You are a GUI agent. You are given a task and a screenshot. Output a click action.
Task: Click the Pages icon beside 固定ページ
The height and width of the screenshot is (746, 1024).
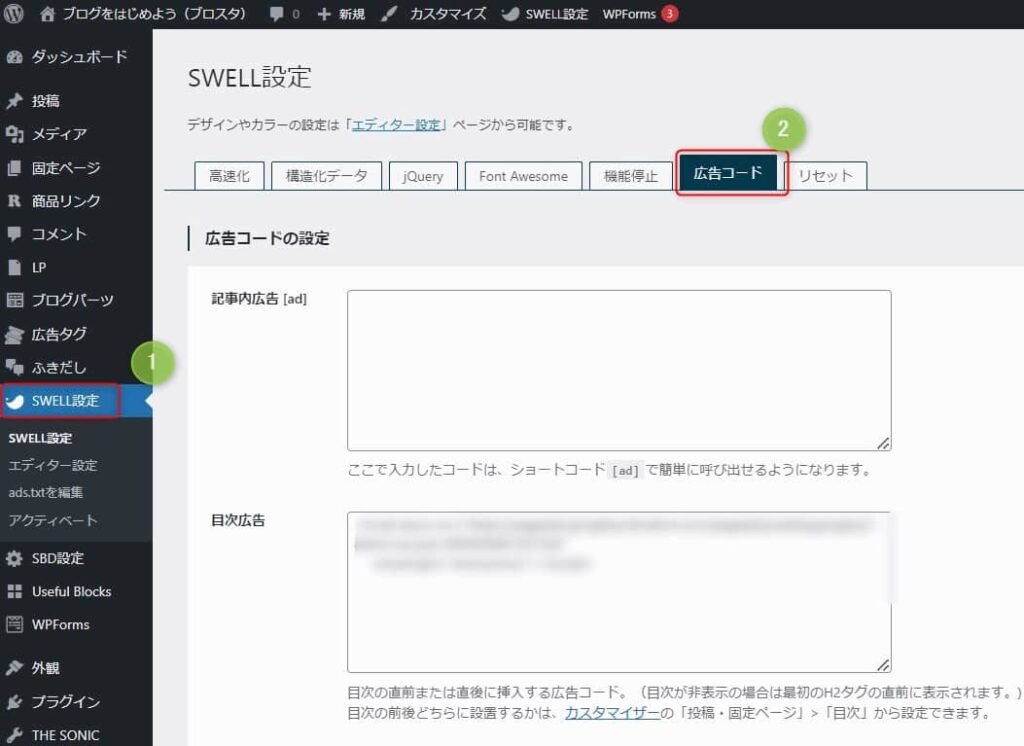click(14, 168)
